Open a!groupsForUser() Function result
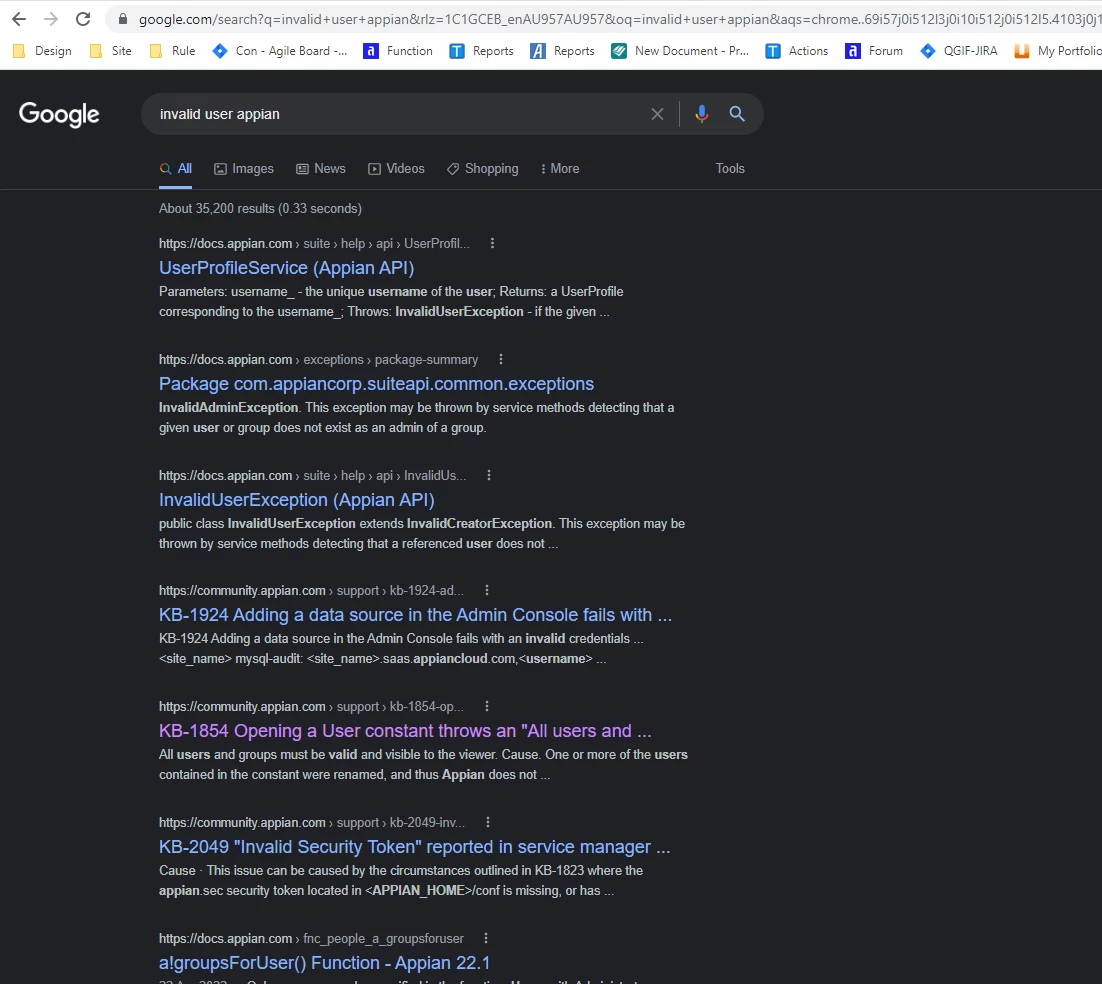 point(324,963)
